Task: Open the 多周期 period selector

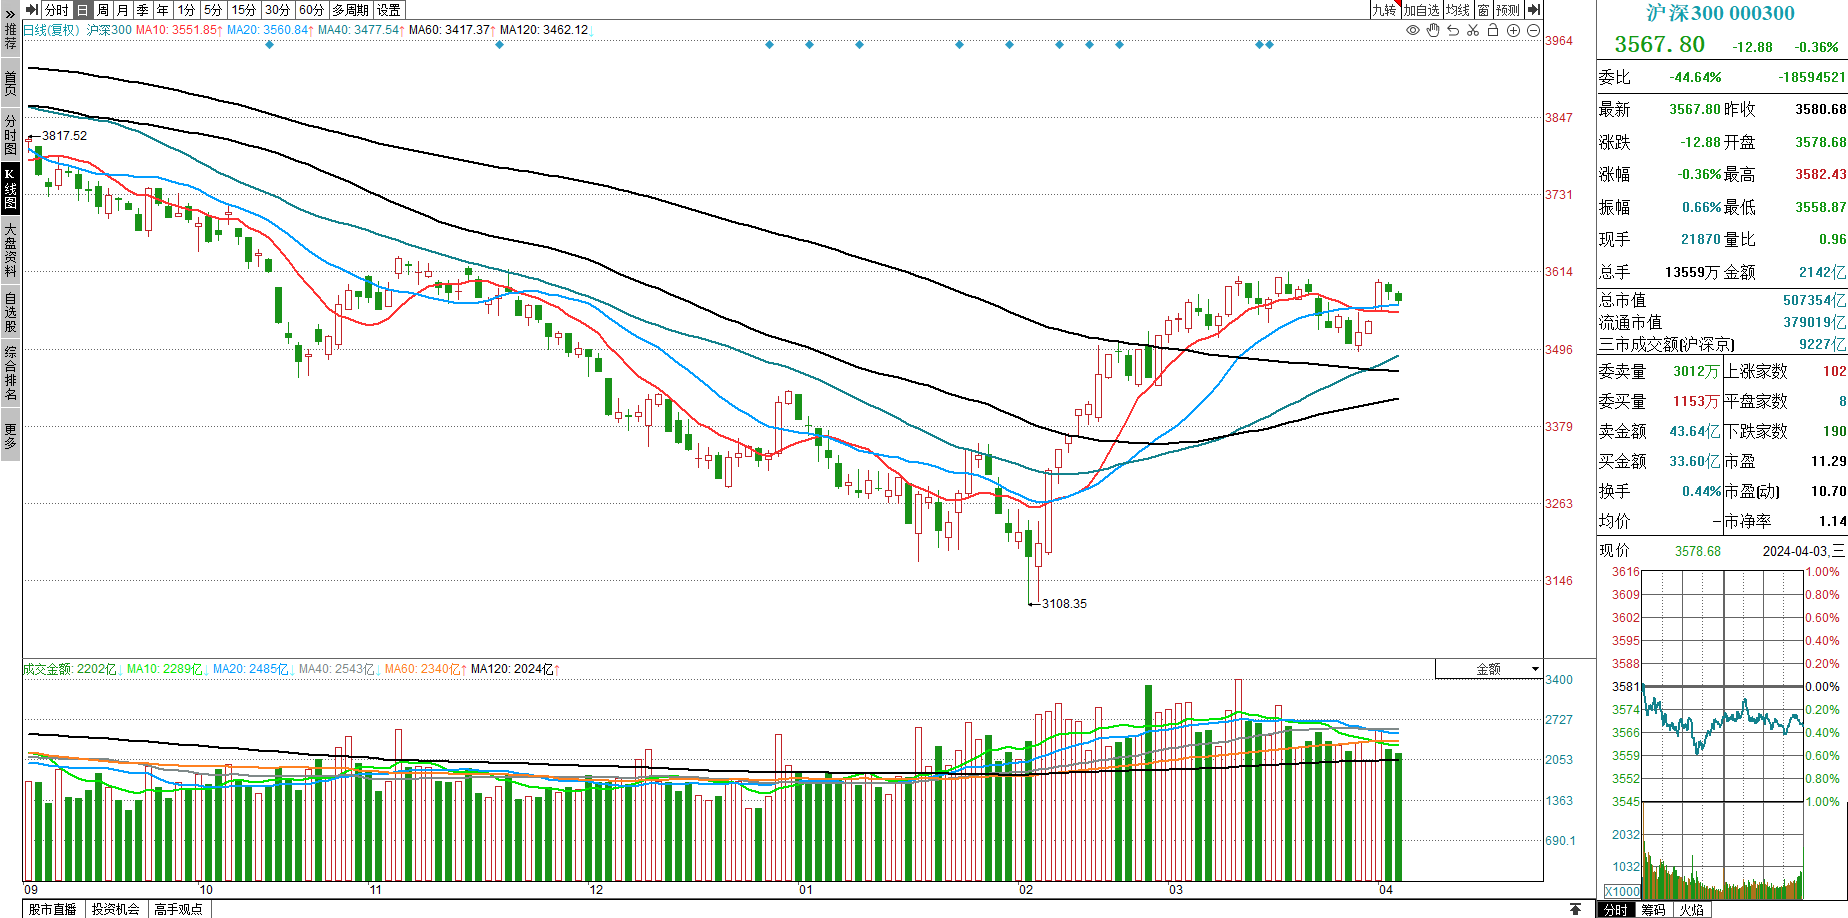Action: pyautogui.click(x=351, y=10)
